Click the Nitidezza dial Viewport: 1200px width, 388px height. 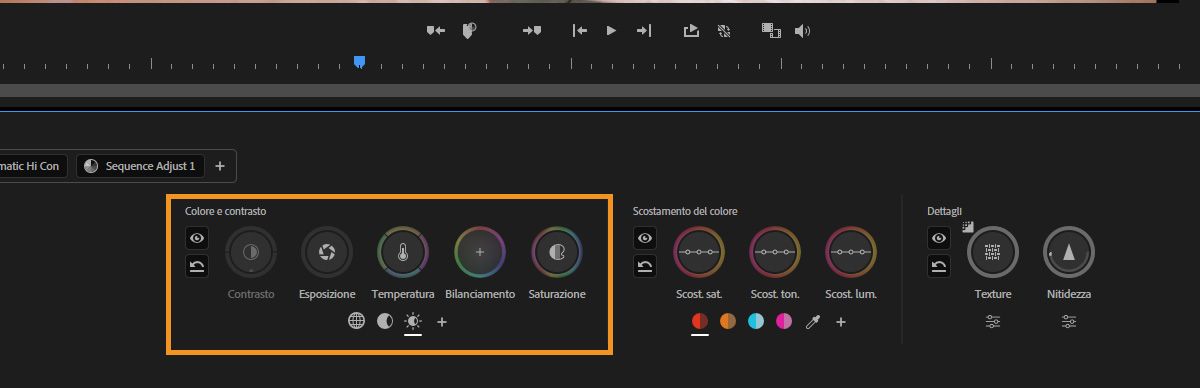1069,253
